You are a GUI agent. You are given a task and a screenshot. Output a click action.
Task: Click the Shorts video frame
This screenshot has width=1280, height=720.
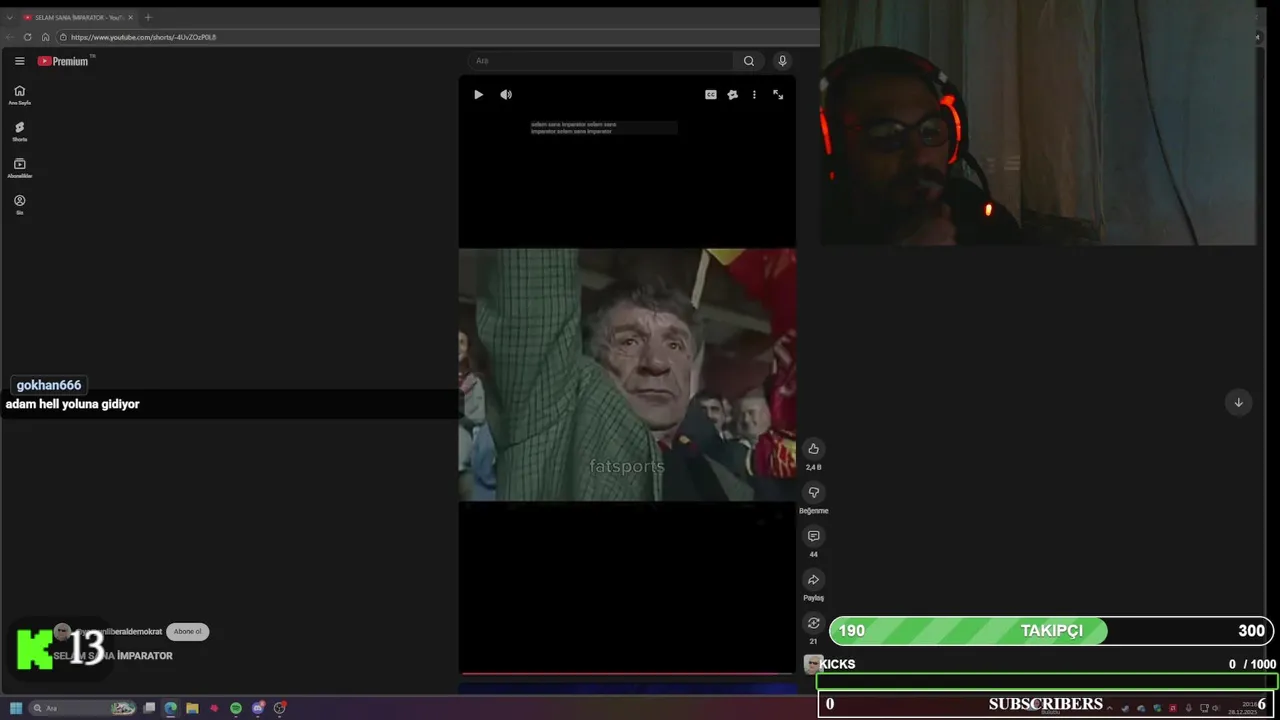point(627,375)
